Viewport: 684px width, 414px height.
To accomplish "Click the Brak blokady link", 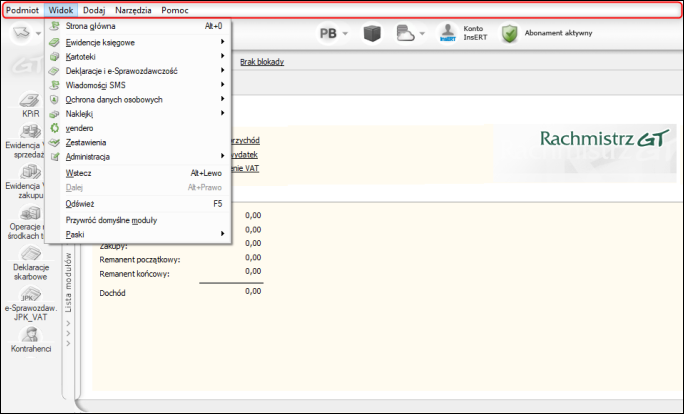I will click(262, 62).
